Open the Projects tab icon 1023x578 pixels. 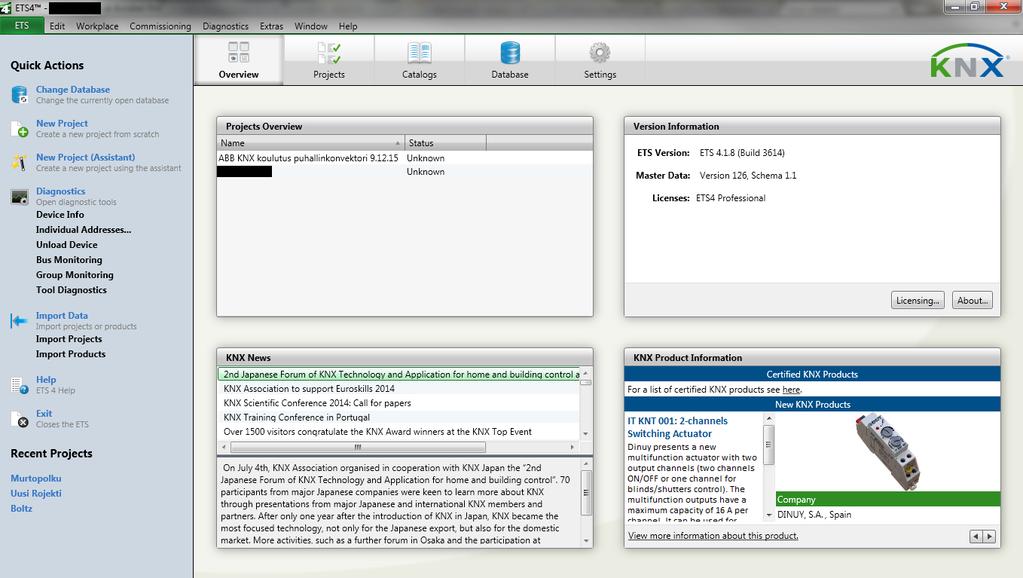(x=329, y=52)
